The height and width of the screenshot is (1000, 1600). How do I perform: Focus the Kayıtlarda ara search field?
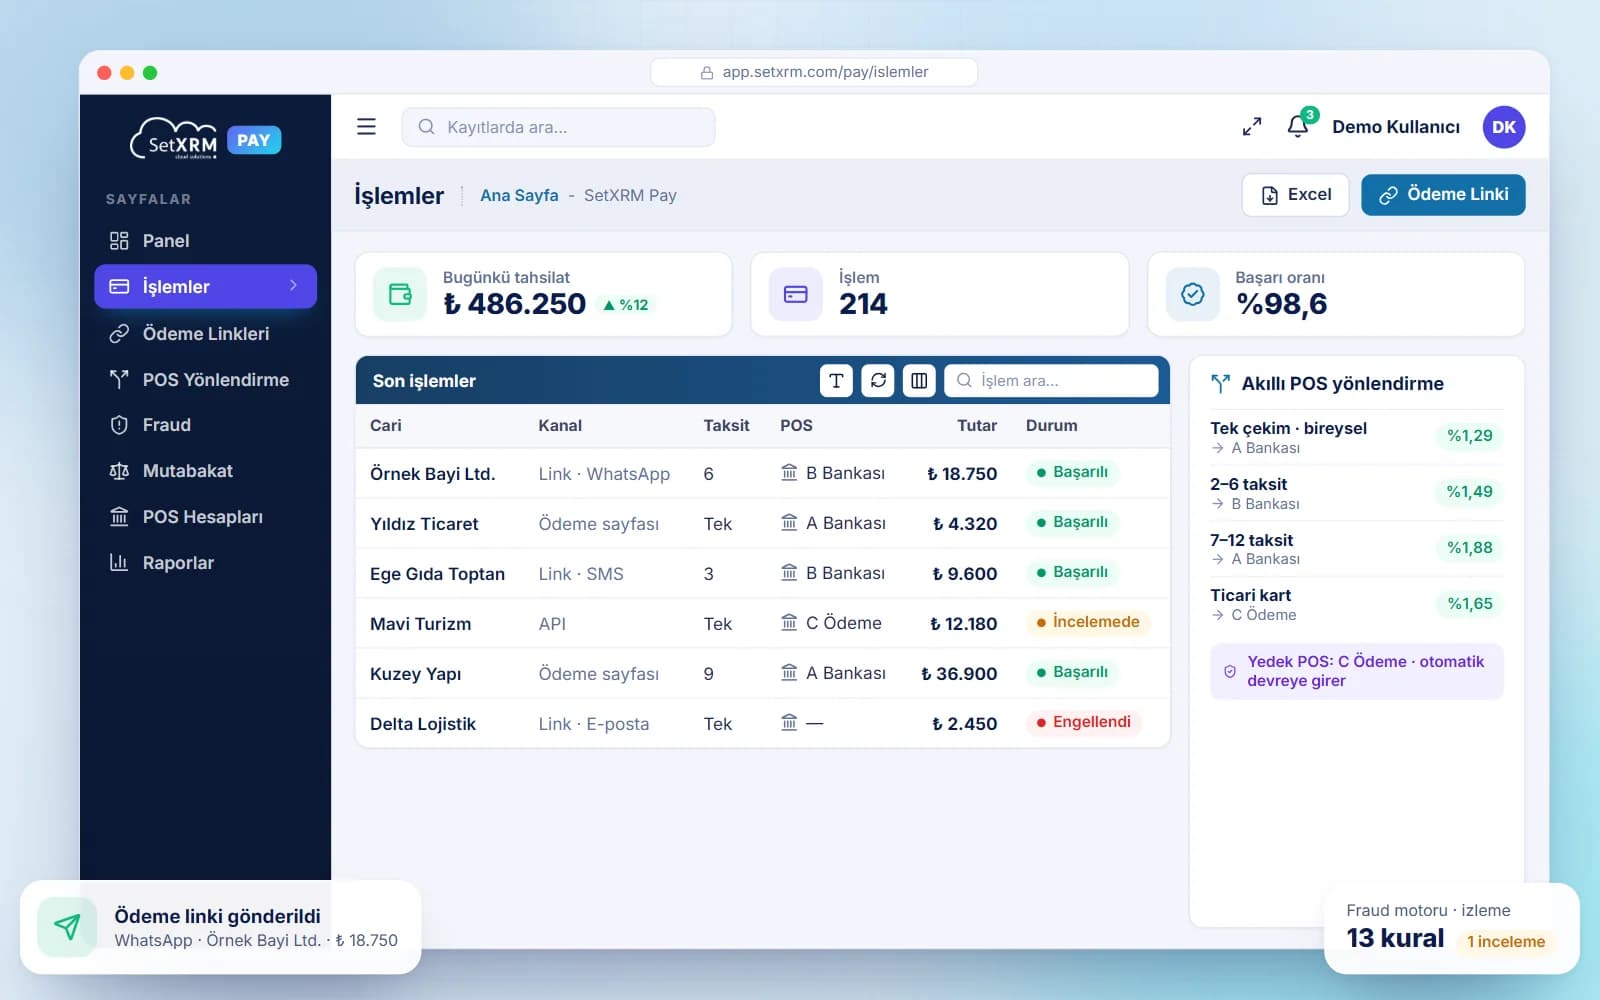pos(558,127)
